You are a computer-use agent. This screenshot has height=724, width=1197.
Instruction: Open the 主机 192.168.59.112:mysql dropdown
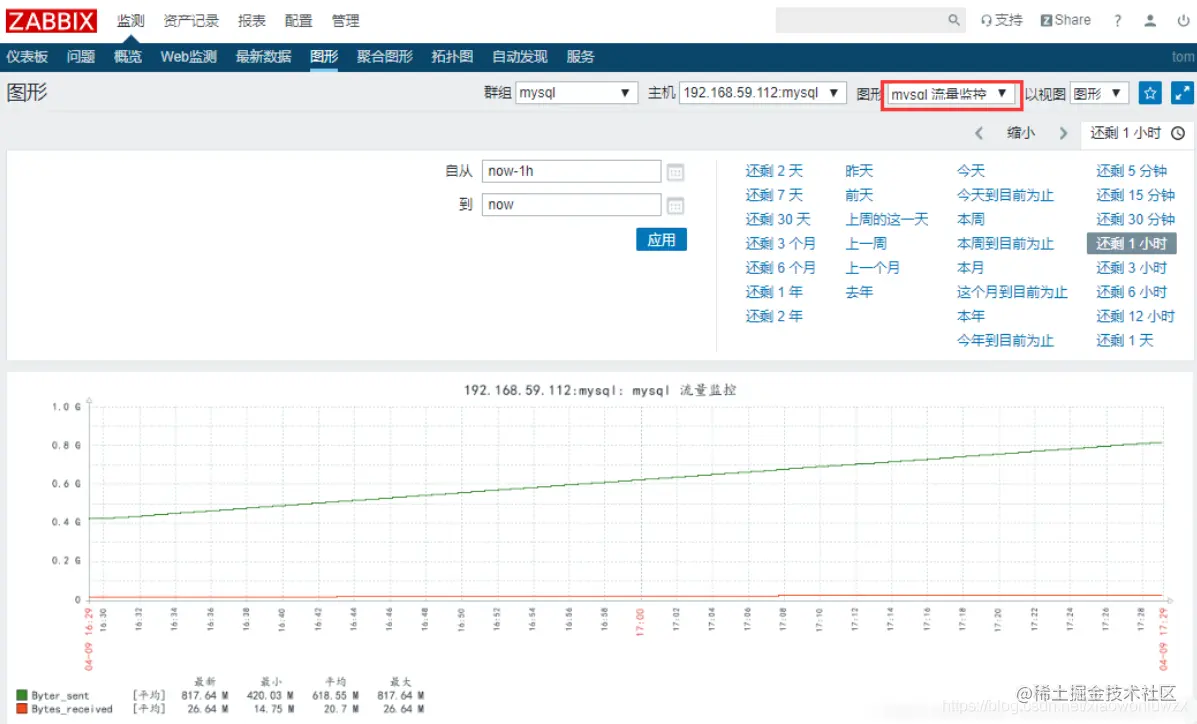763,93
